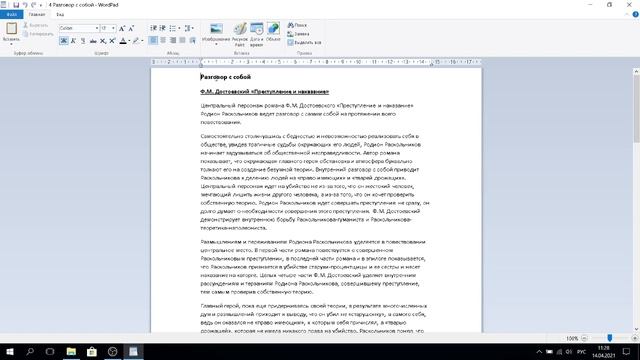Open the font size dropdown

(x=113, y=28)
